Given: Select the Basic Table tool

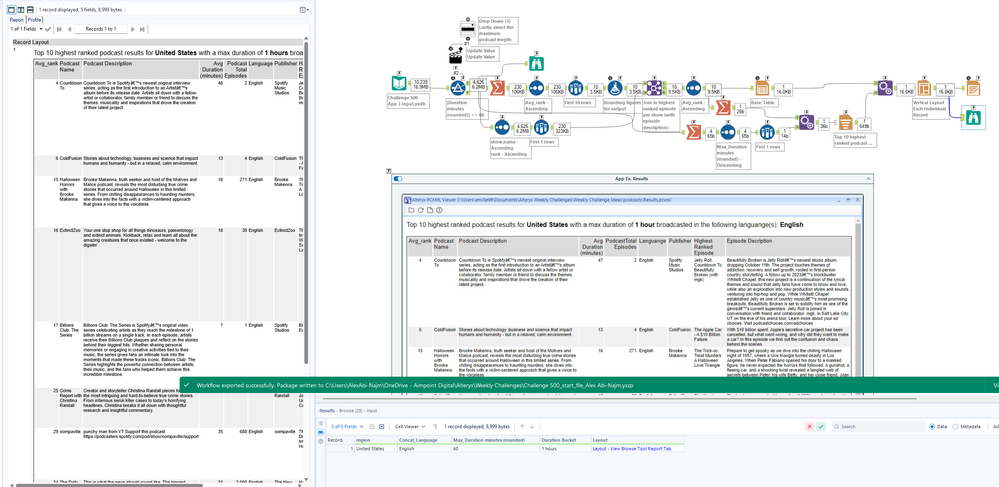Looking at the screenshot, I should pyautogui.click(x=763, y=88).
